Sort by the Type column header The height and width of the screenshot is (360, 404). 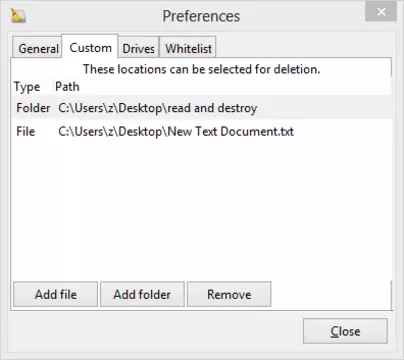[27, 87]
